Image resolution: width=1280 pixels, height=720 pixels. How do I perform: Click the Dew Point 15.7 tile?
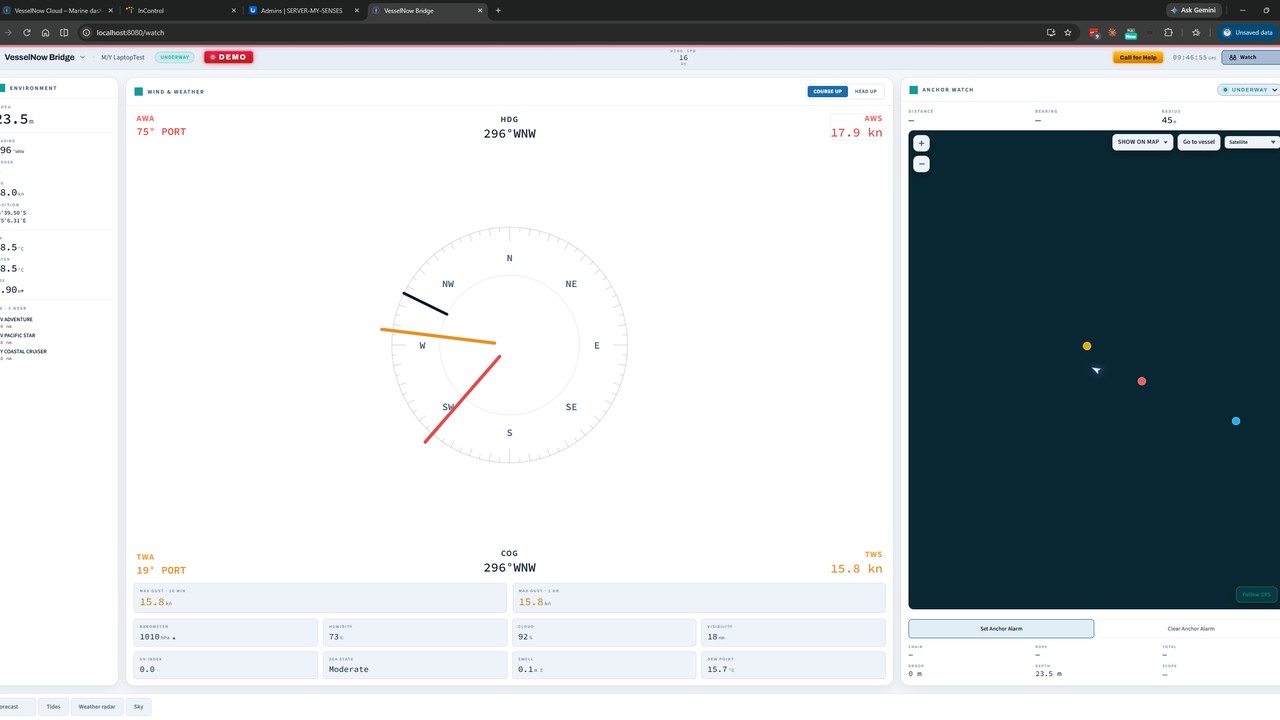(793, 665)
